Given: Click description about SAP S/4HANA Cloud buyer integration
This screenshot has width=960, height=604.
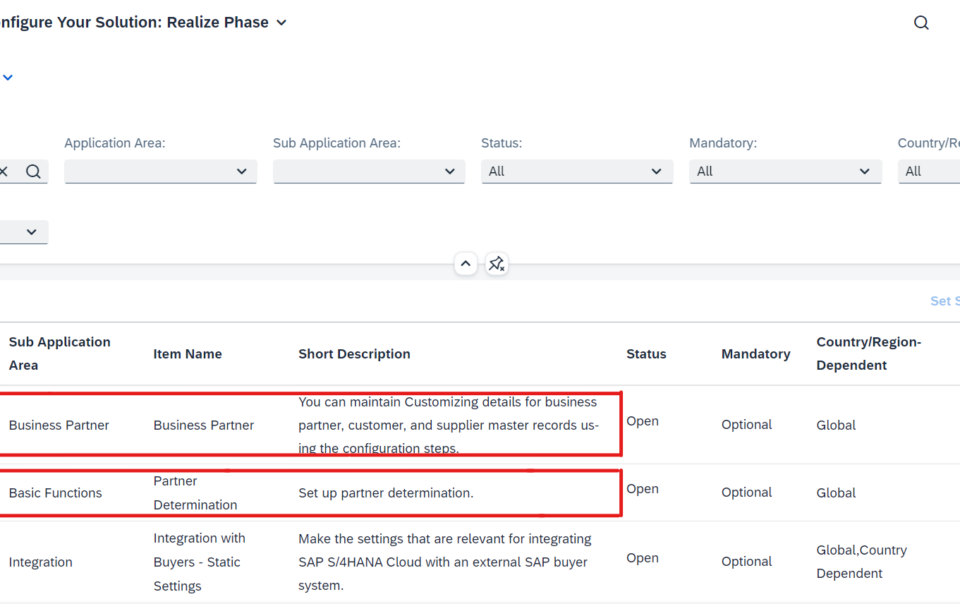Looking at the screenshot, I should [x=444, y=562].
